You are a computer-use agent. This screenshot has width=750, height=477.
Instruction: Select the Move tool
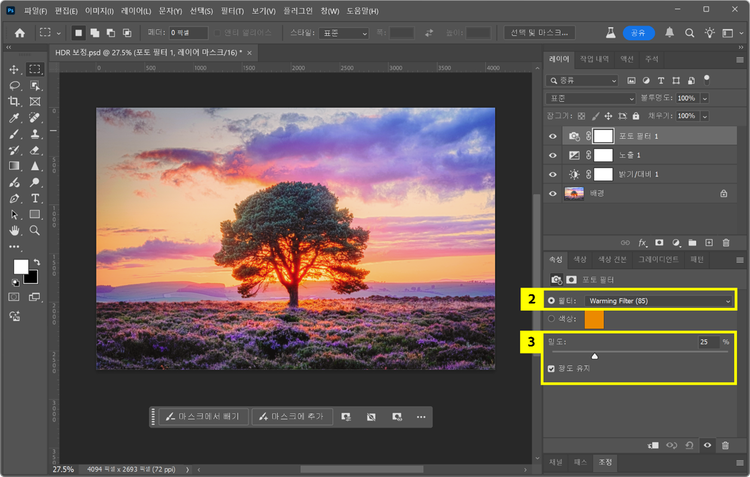pyautogui.click(x=15, y=70)
